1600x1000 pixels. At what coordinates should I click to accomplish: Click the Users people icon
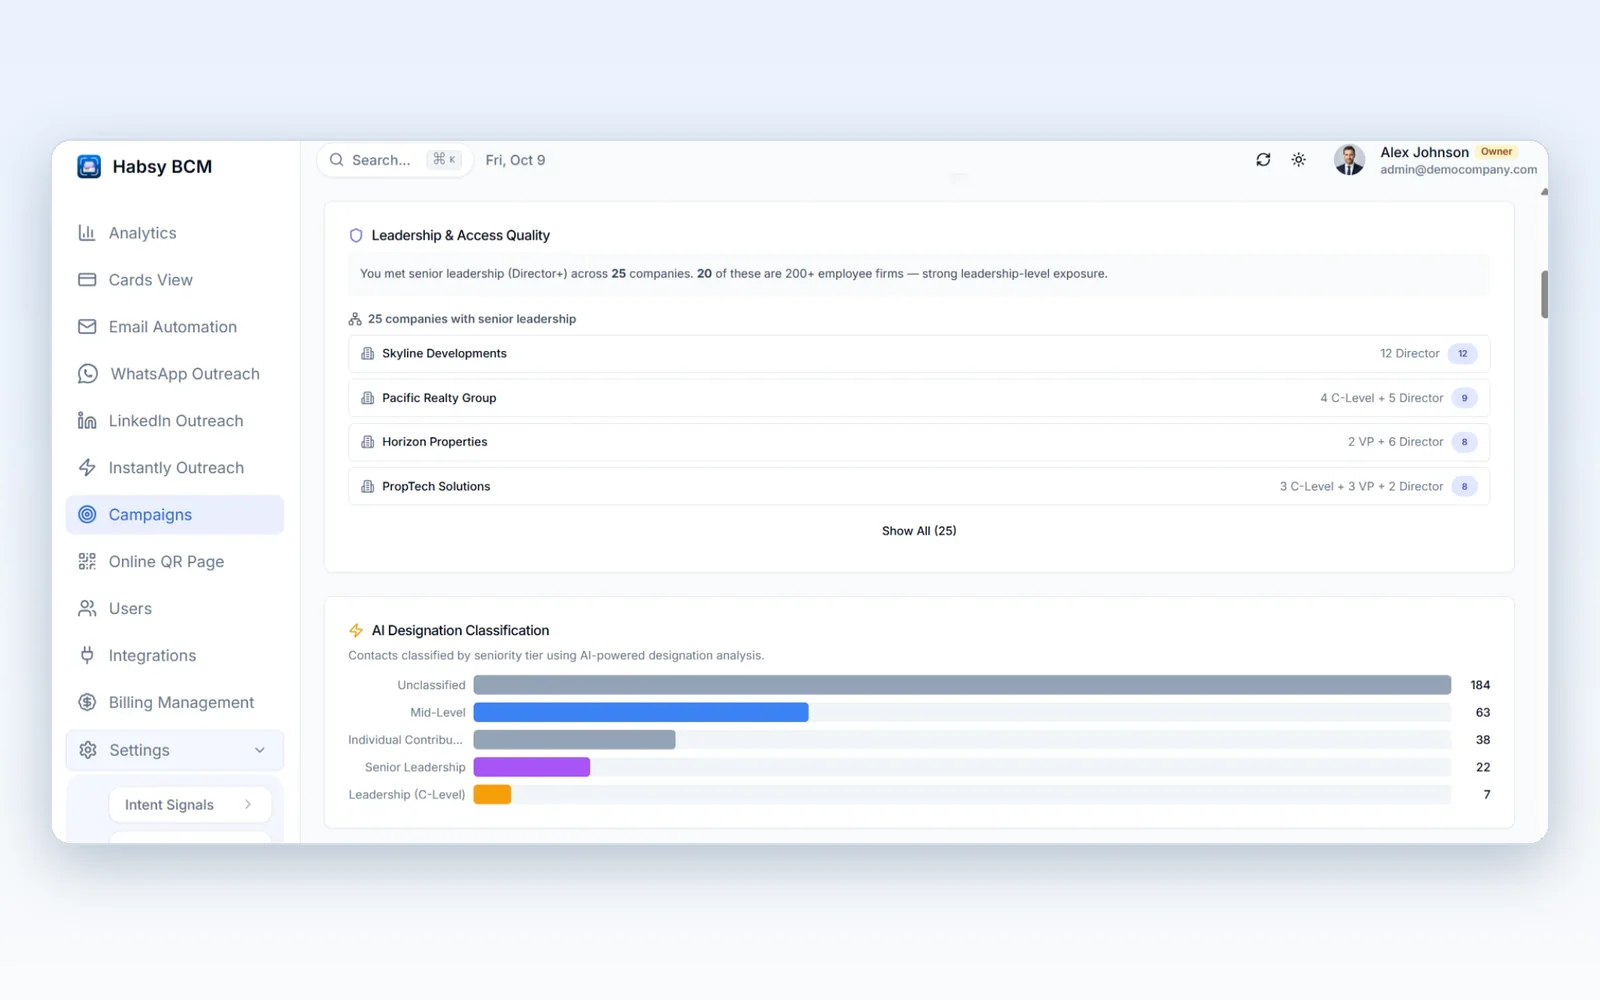[87, 609]
